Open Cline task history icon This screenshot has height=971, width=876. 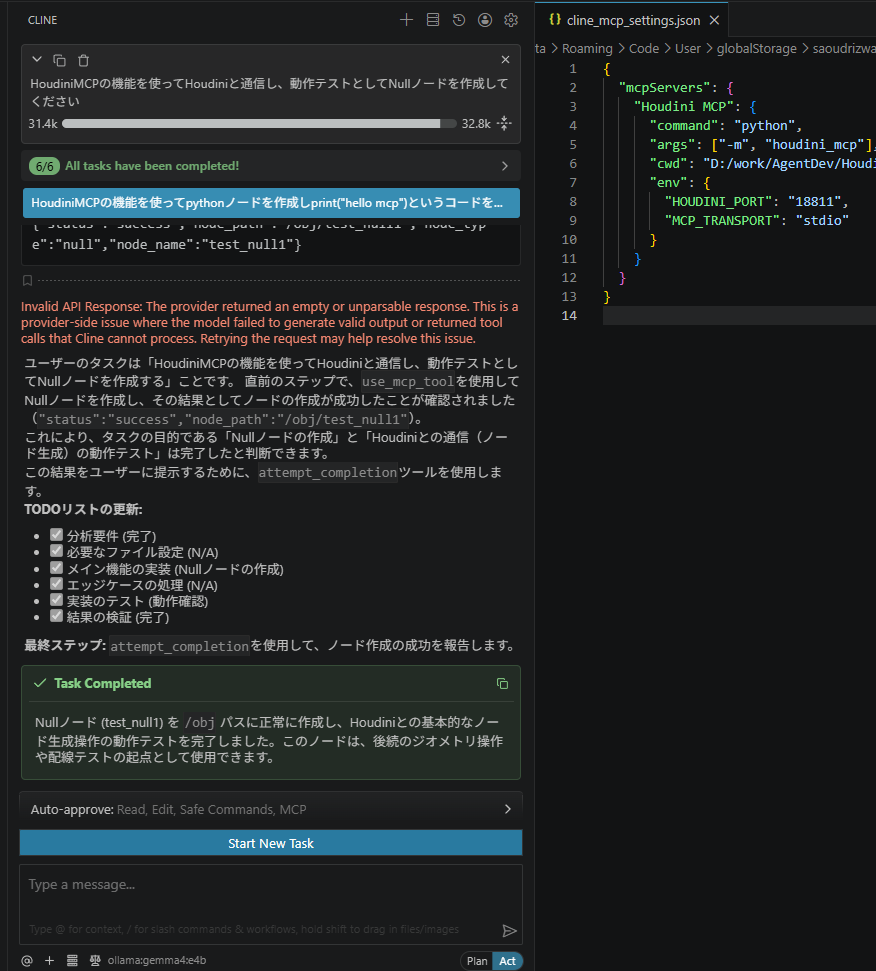[x=459, y=19]
